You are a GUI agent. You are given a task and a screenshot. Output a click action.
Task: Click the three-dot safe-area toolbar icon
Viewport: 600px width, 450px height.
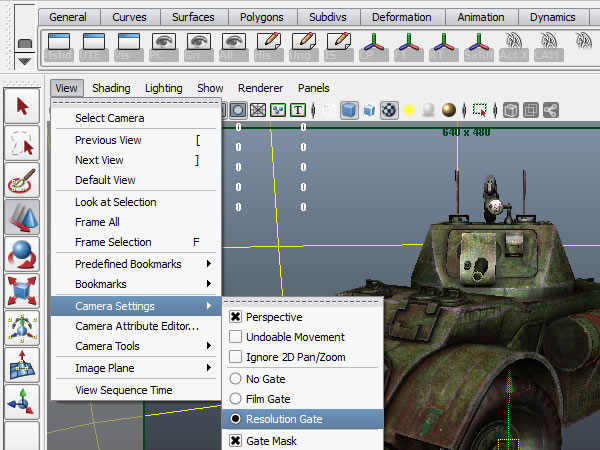coord(278,111)
